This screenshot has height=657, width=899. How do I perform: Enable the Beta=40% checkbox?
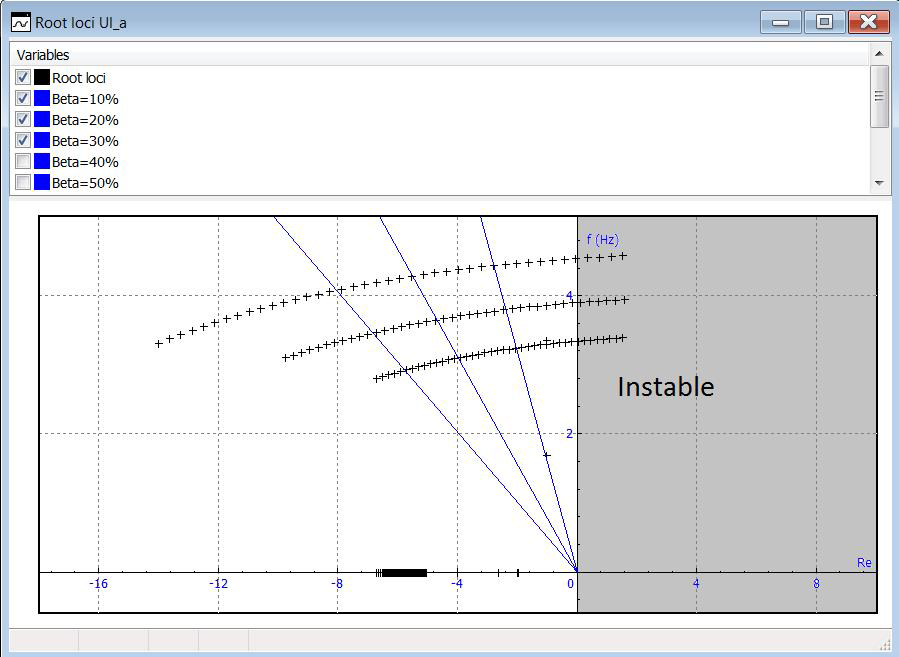23,162
